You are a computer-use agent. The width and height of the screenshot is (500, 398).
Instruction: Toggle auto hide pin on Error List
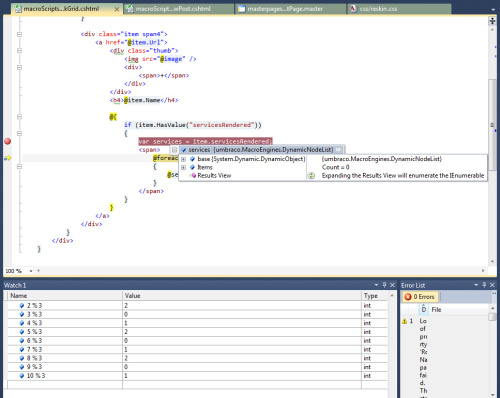484,285
